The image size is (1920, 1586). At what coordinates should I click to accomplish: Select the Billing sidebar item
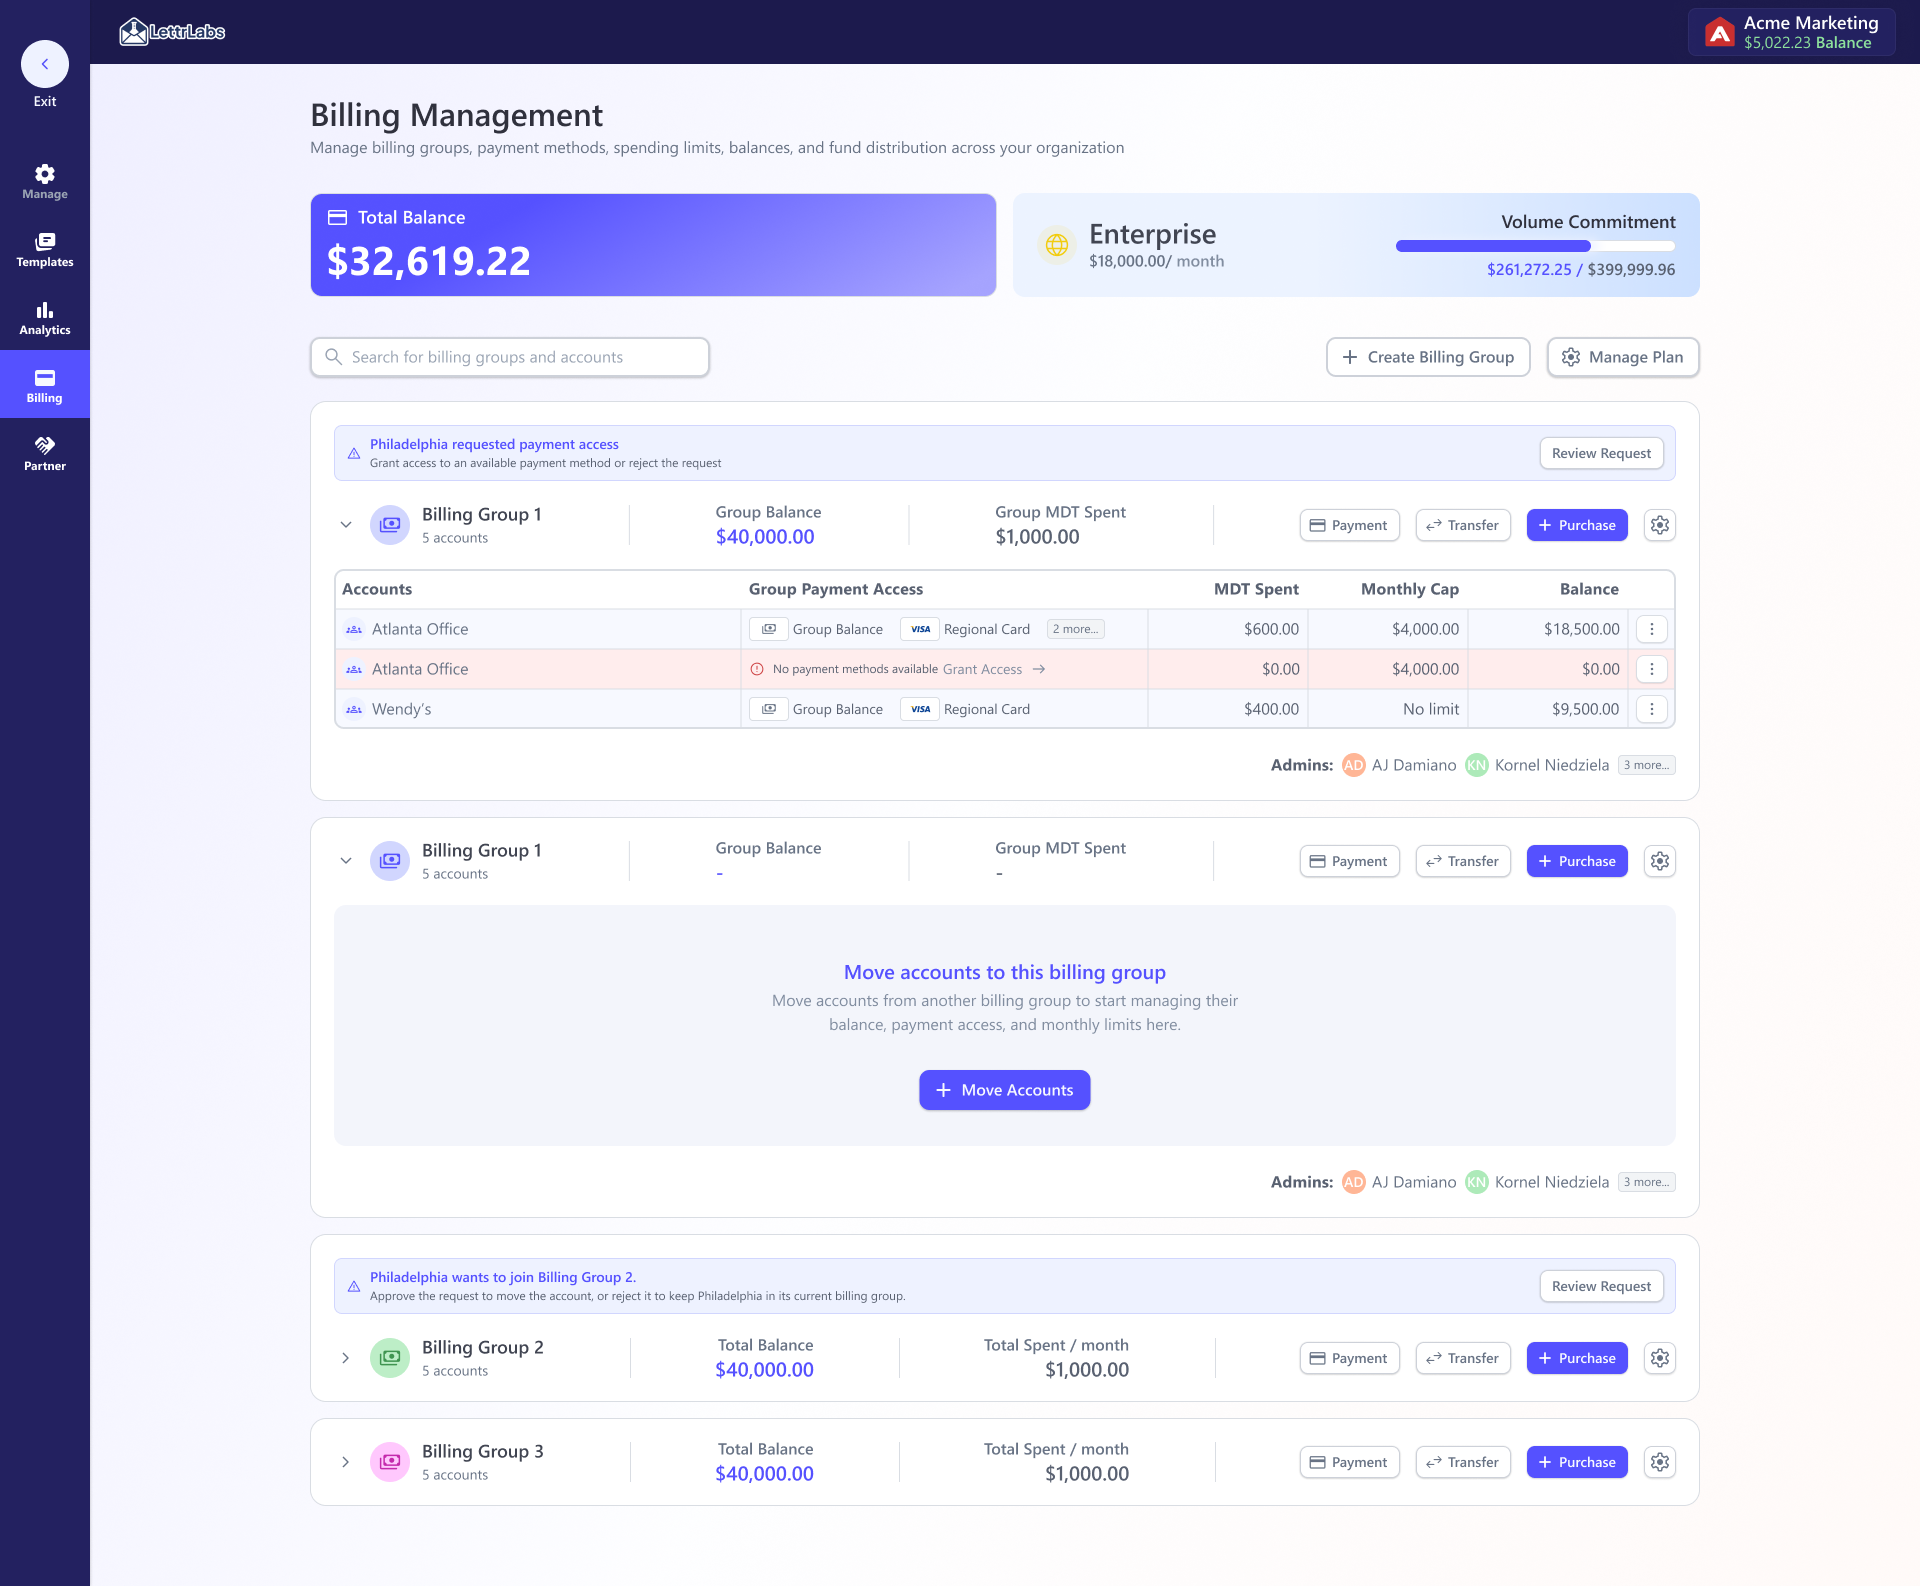45,385
